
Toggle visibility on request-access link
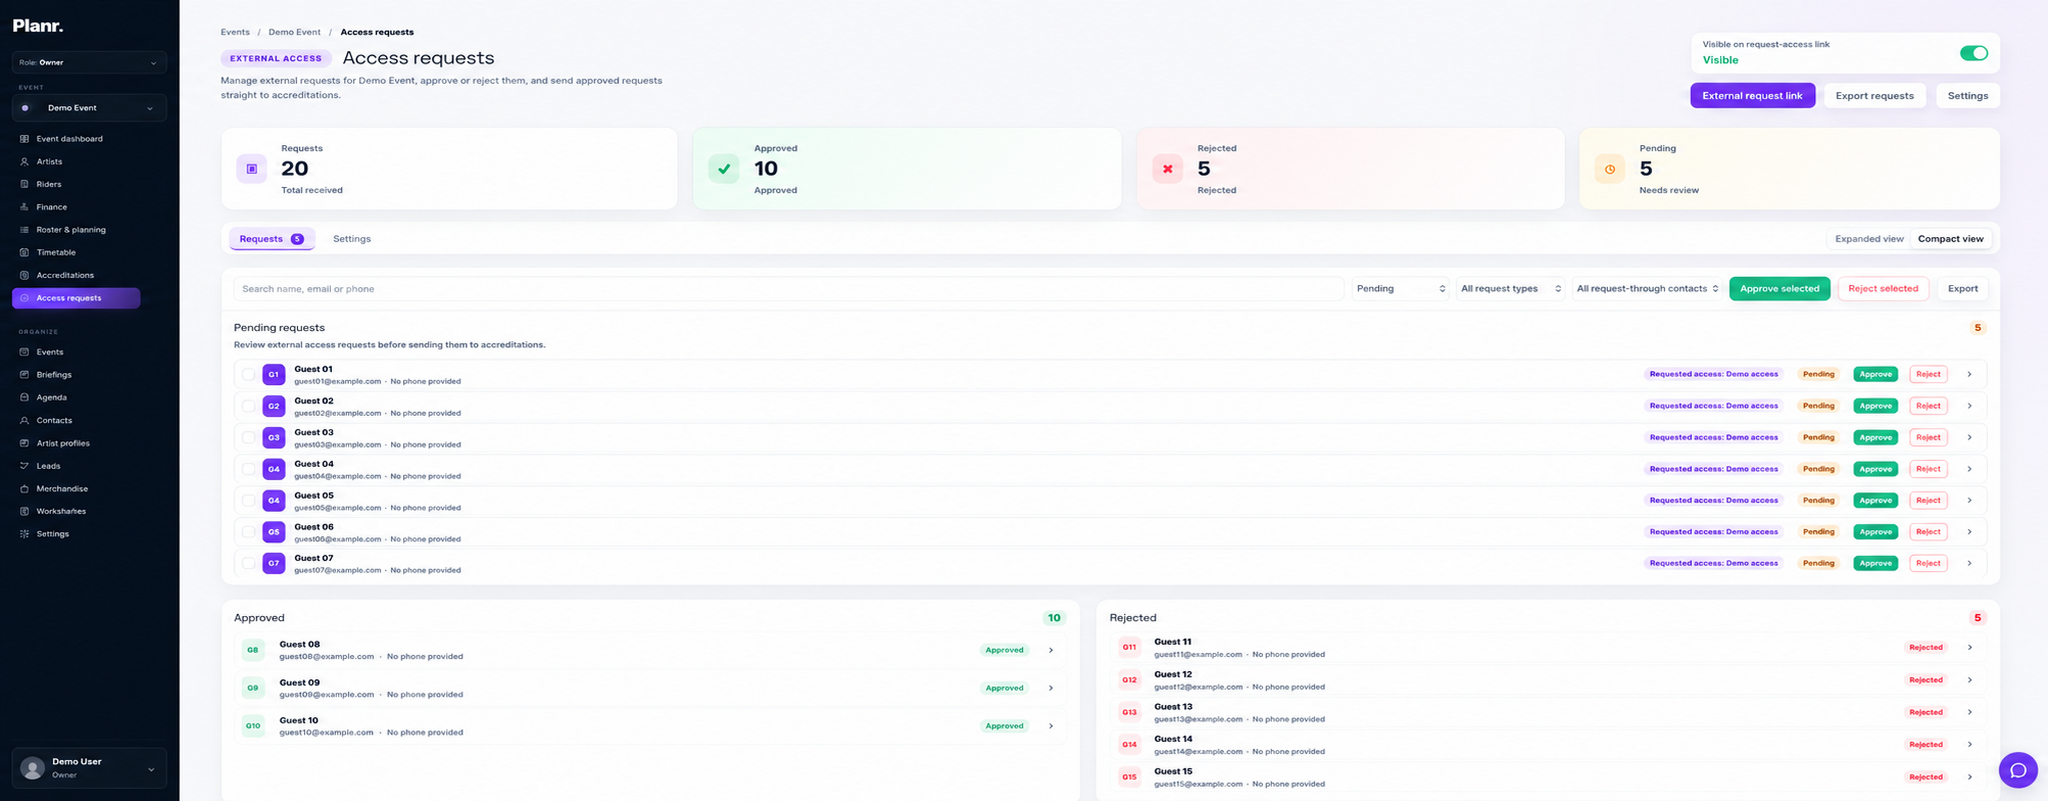coord(1973,53)
